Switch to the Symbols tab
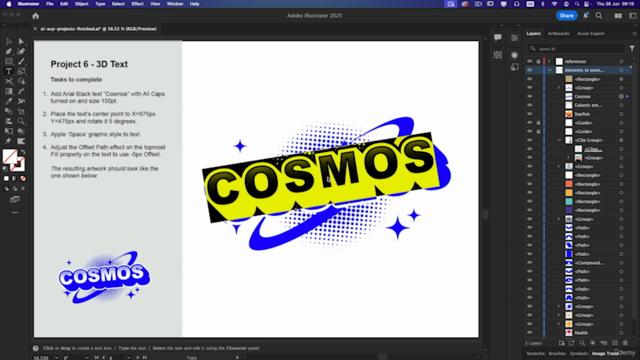The height and width of the screenshot is (360, 640). [x=578, y=353]
